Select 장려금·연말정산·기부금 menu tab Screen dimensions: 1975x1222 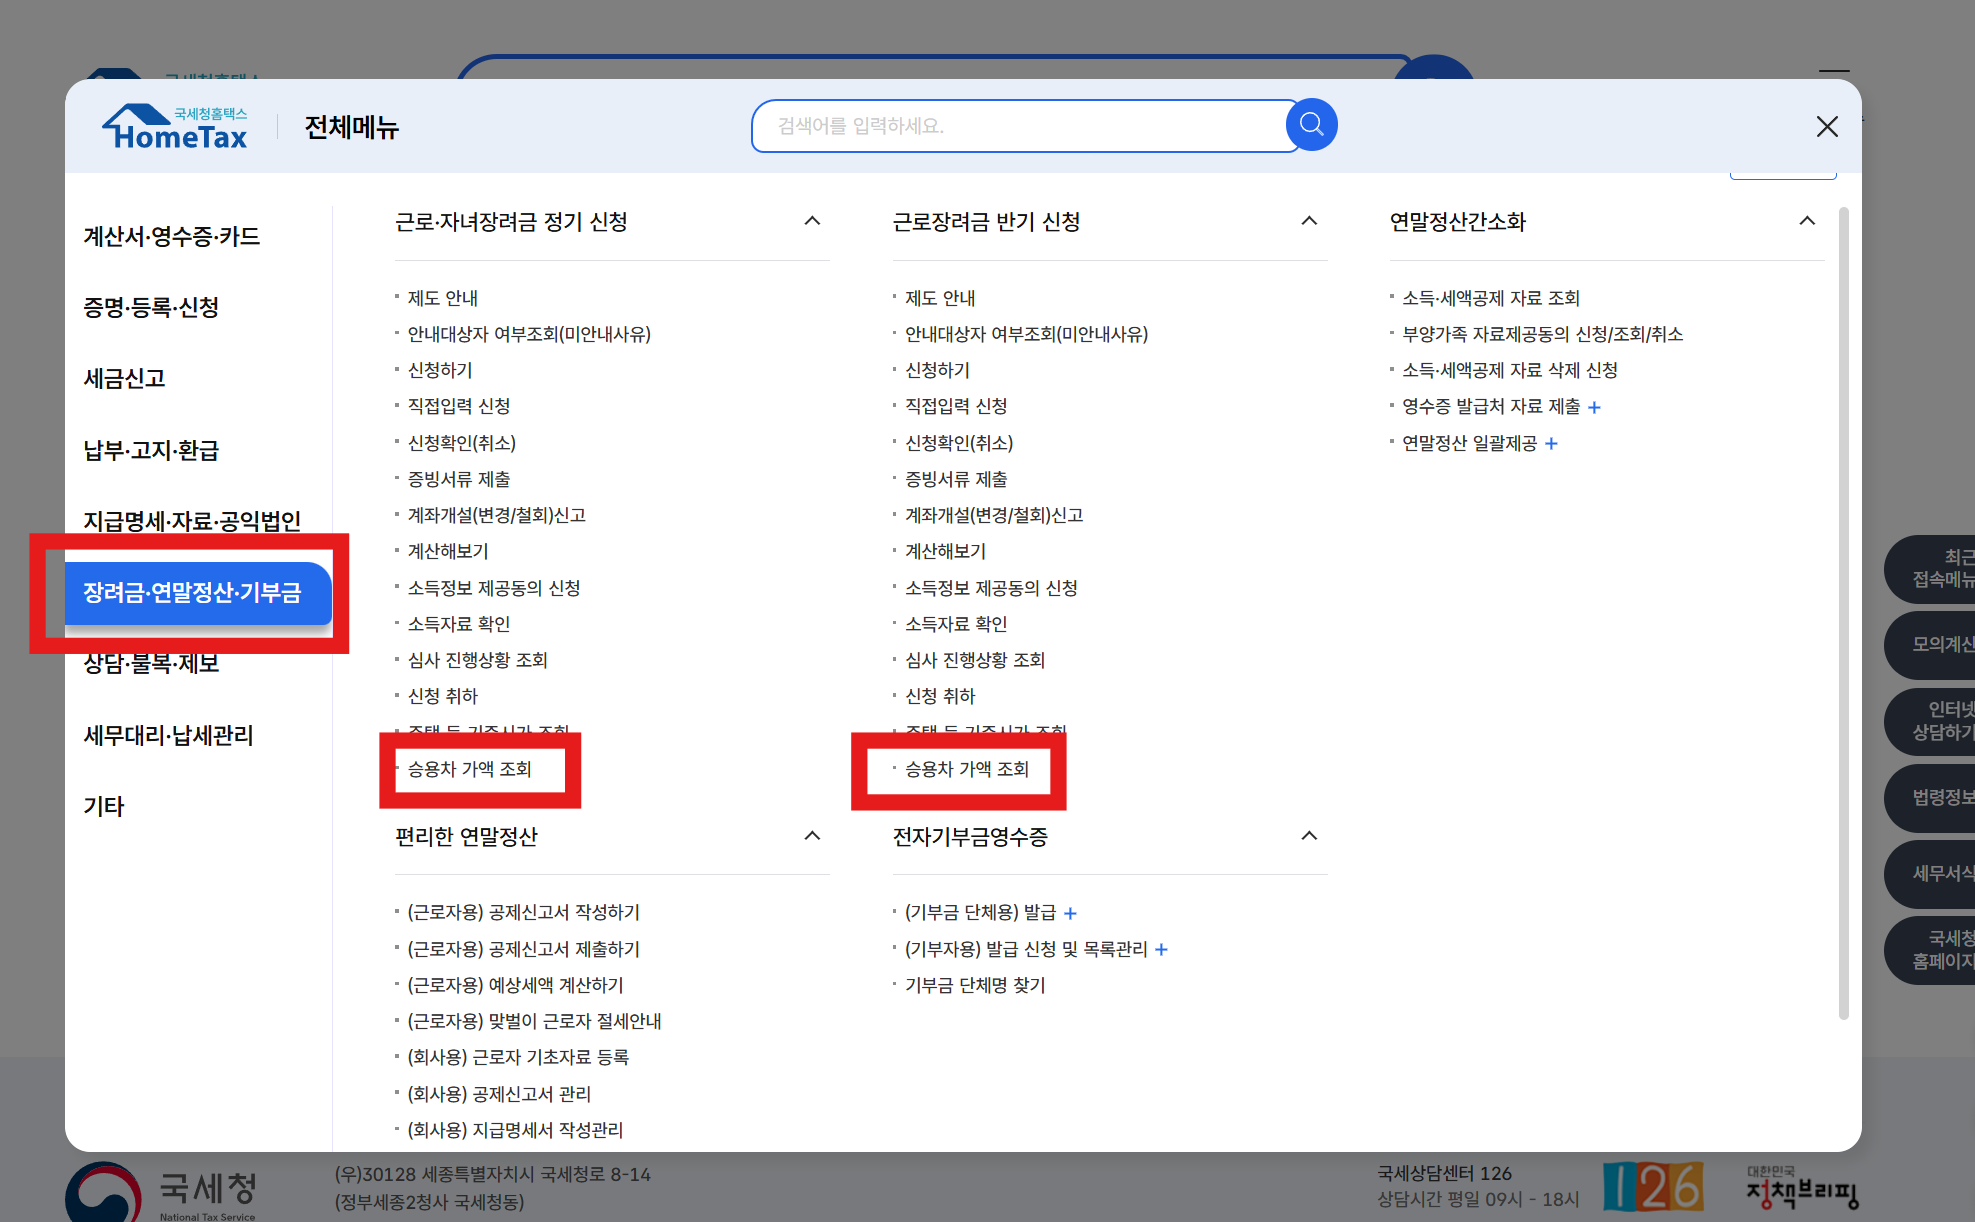click(x=192, y=592)
